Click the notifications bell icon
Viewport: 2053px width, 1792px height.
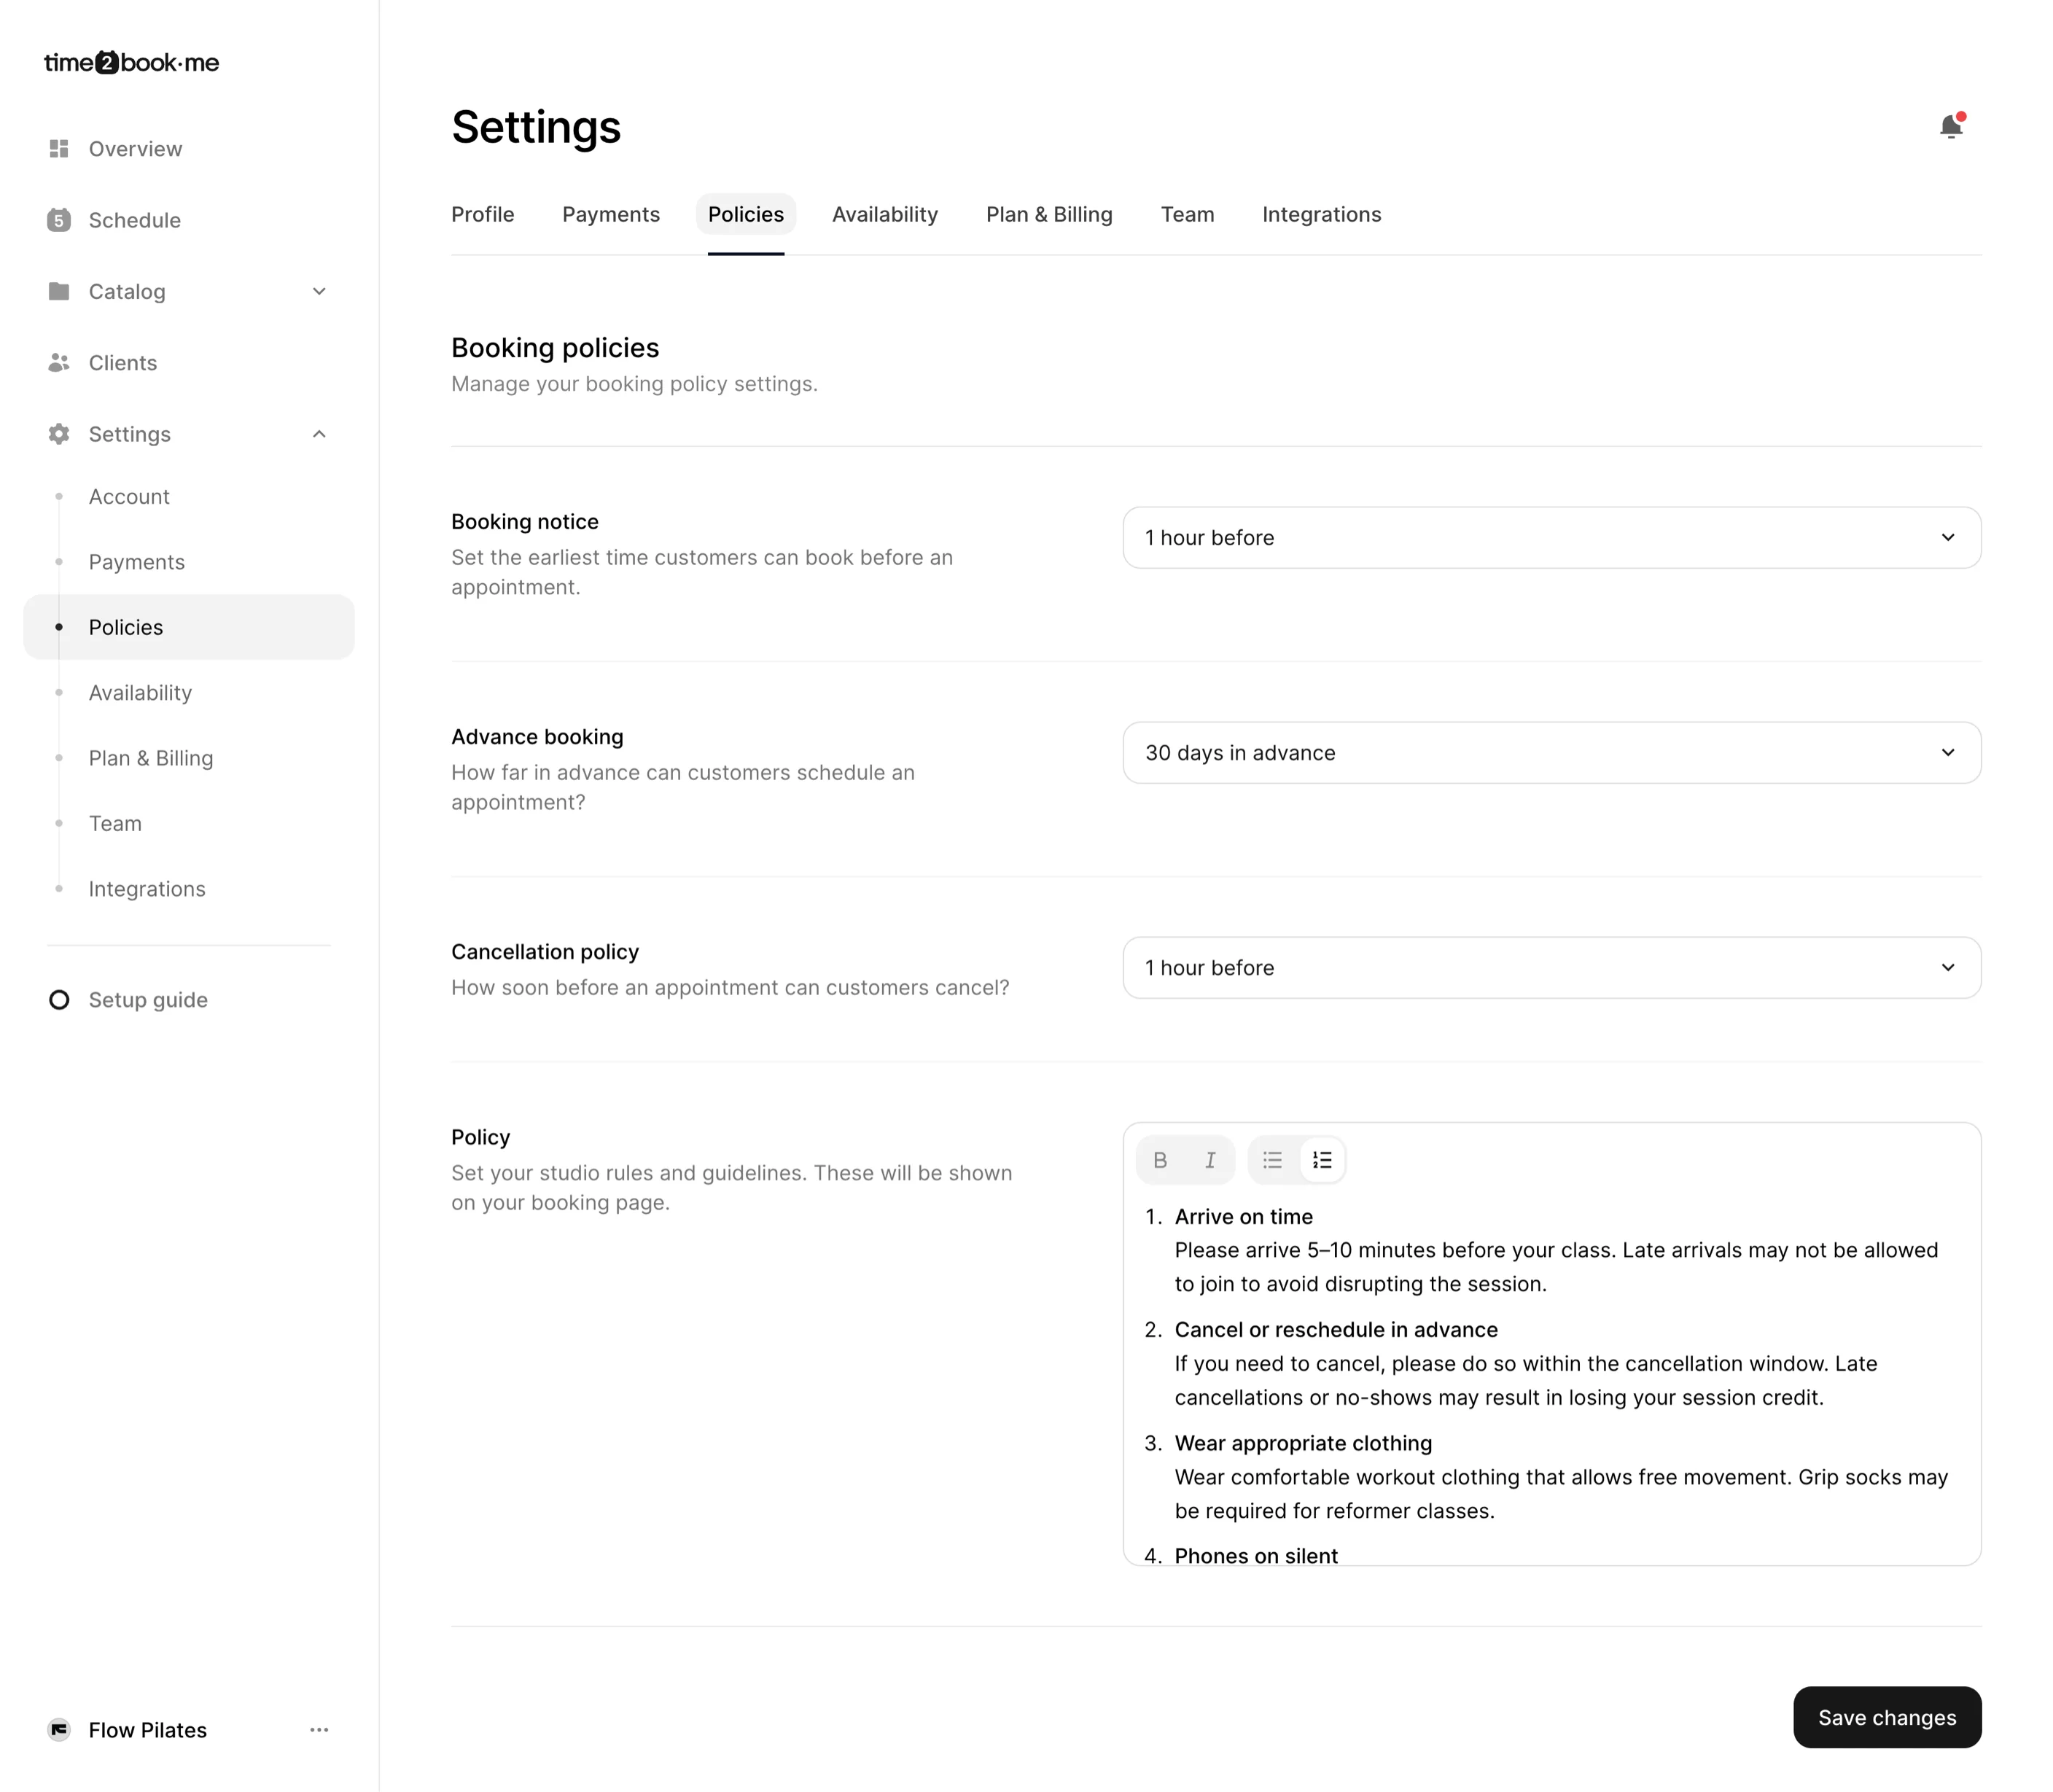point(1950,126)
